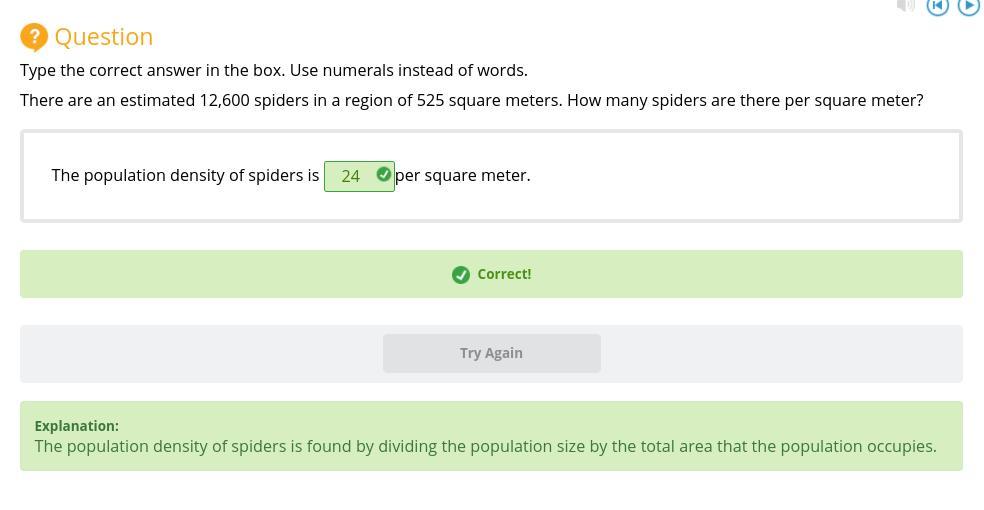Focus the answer input containing 24

click(350, 176)
